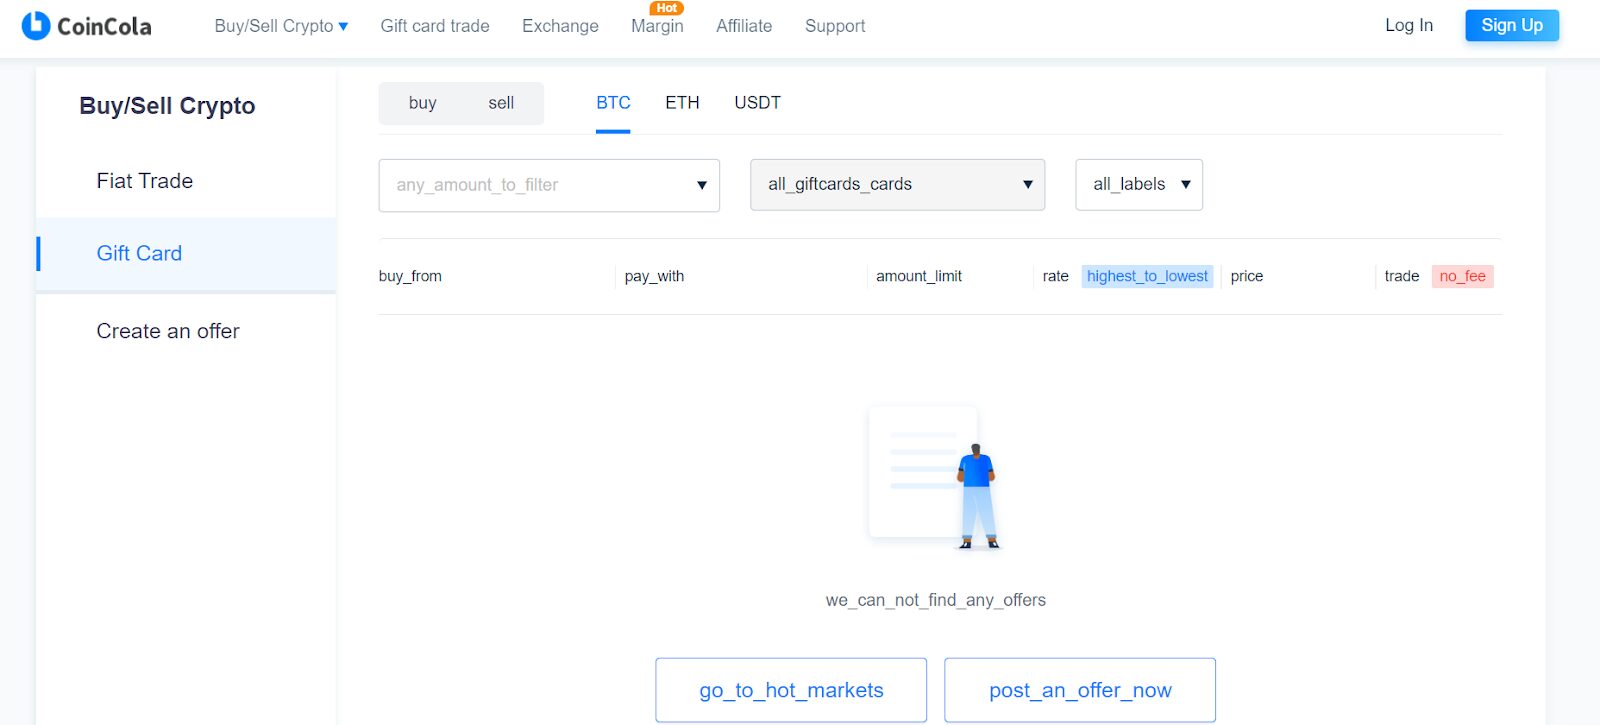
Task: Switch to the sell toggle
Action: (x=501, y=103)
